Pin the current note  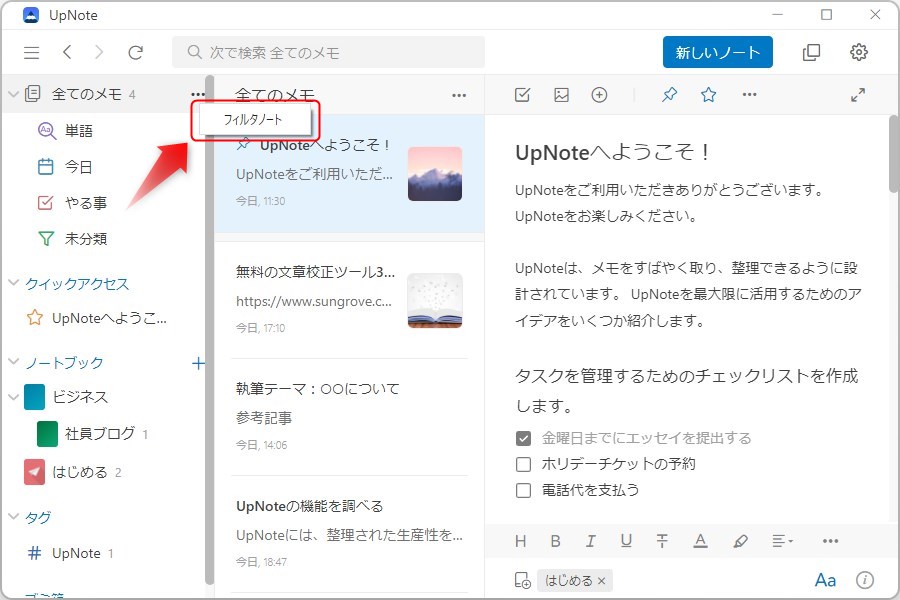point(669,95)
